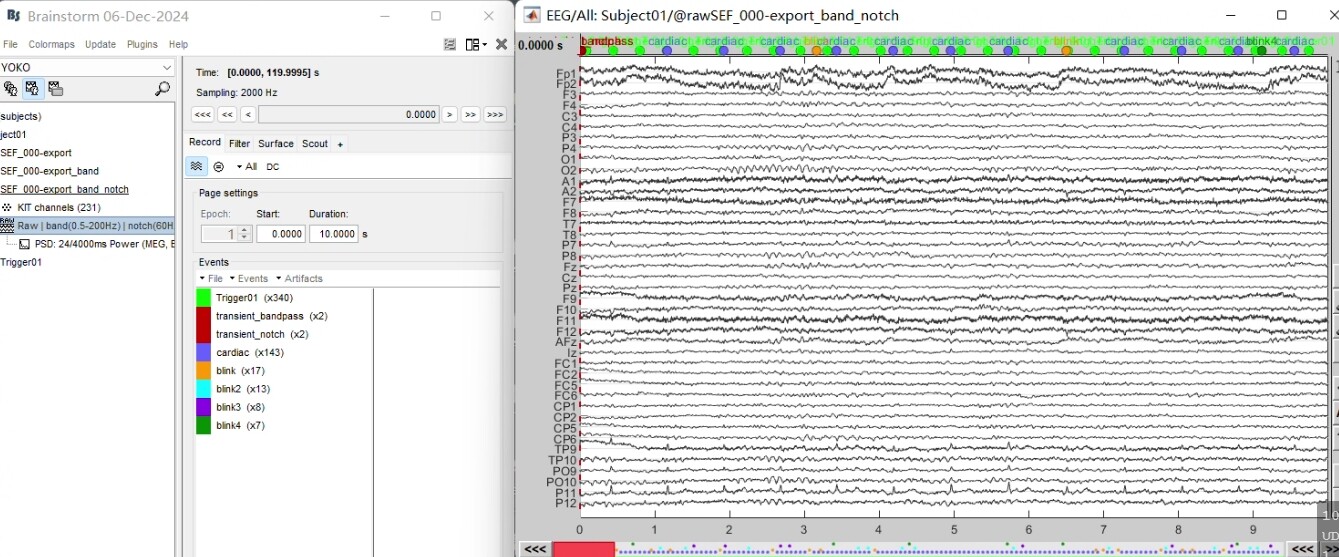
Task: Click the Fp1 channel label in EEG figure
Action: 566,74
